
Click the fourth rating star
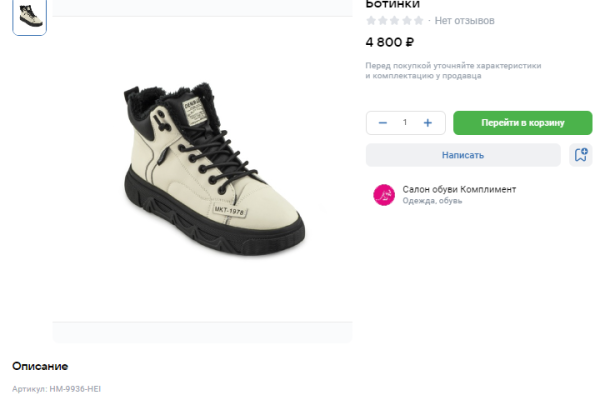click(x=407, y=21)
